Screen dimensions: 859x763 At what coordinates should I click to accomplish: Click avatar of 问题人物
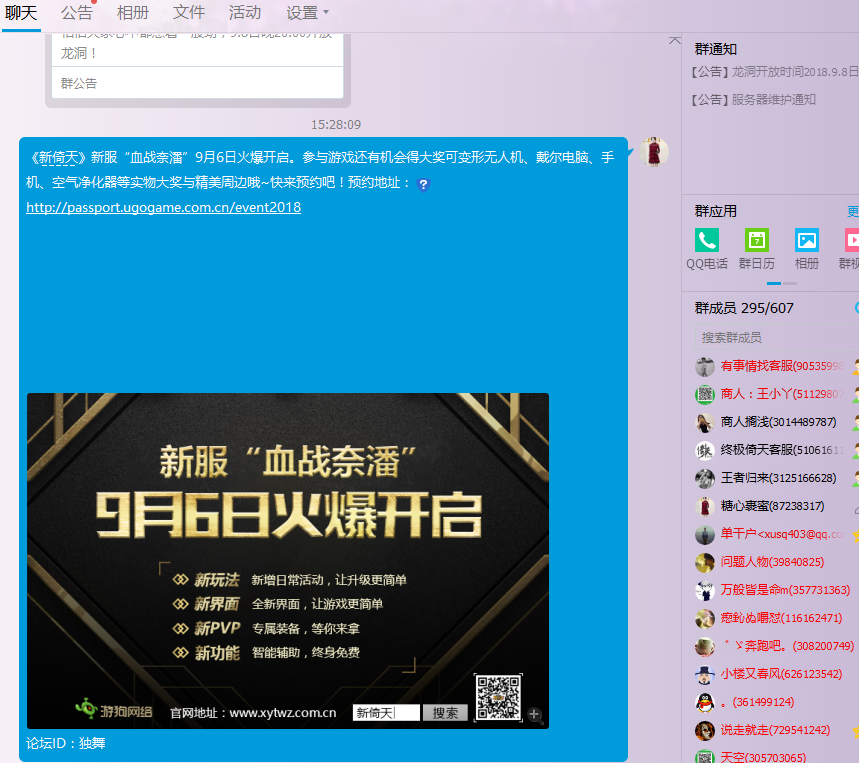(705, 563)
